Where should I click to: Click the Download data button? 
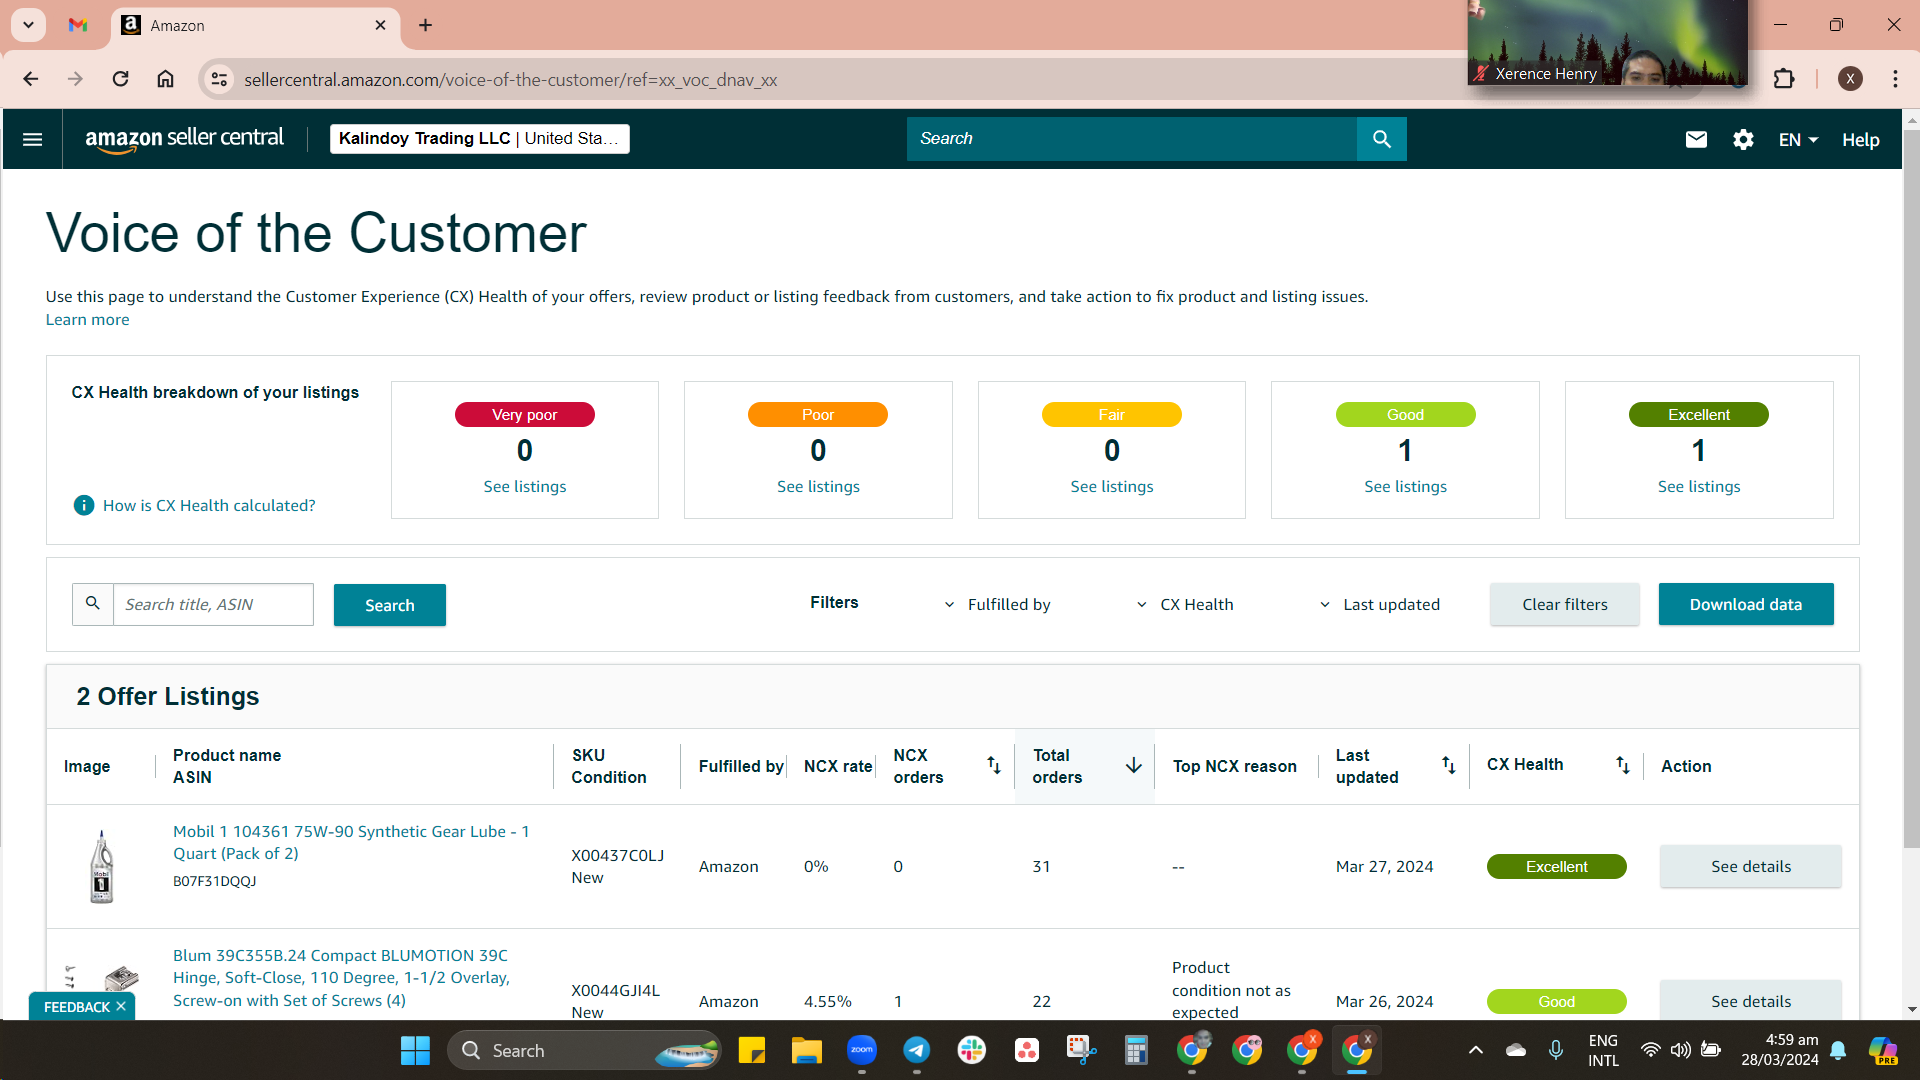(x=1746, y=604)
